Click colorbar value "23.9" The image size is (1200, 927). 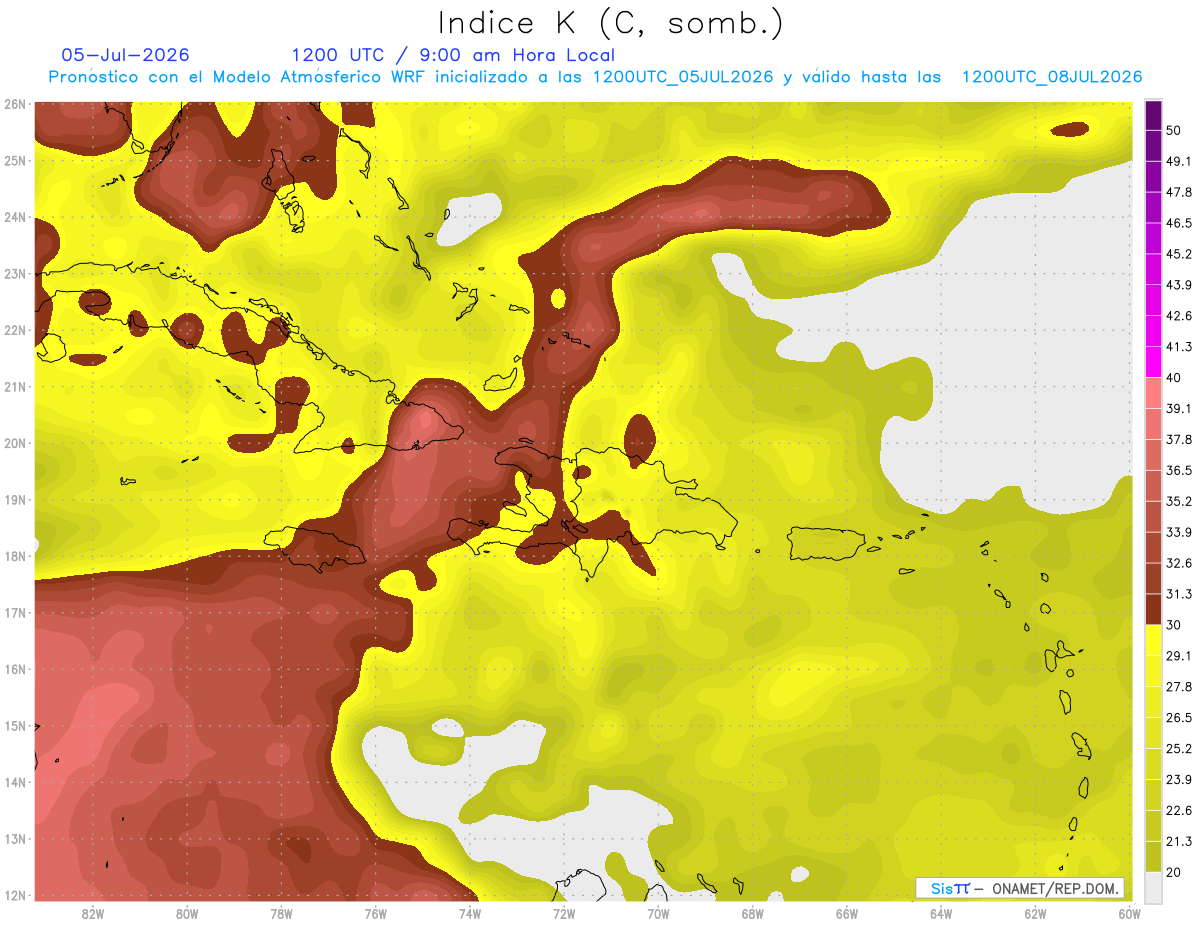click(x=1179, y=780)
